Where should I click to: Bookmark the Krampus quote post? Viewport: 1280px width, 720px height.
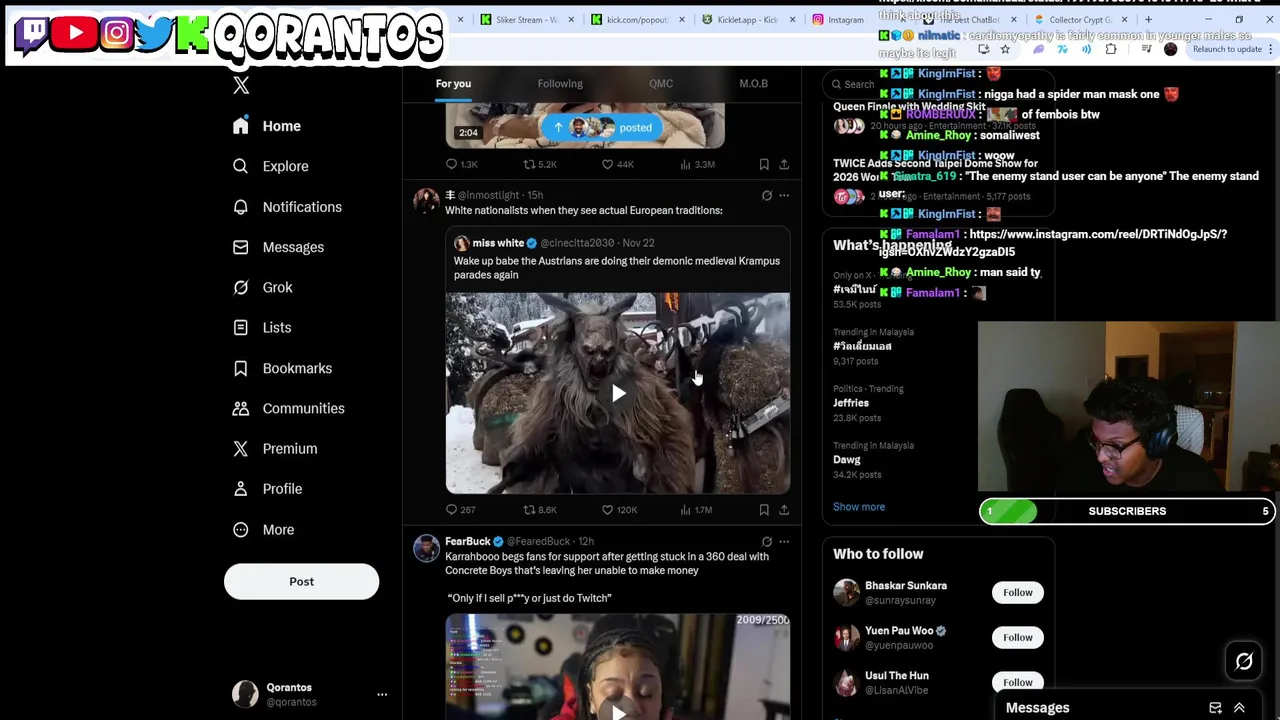click(x=764, y=510)
